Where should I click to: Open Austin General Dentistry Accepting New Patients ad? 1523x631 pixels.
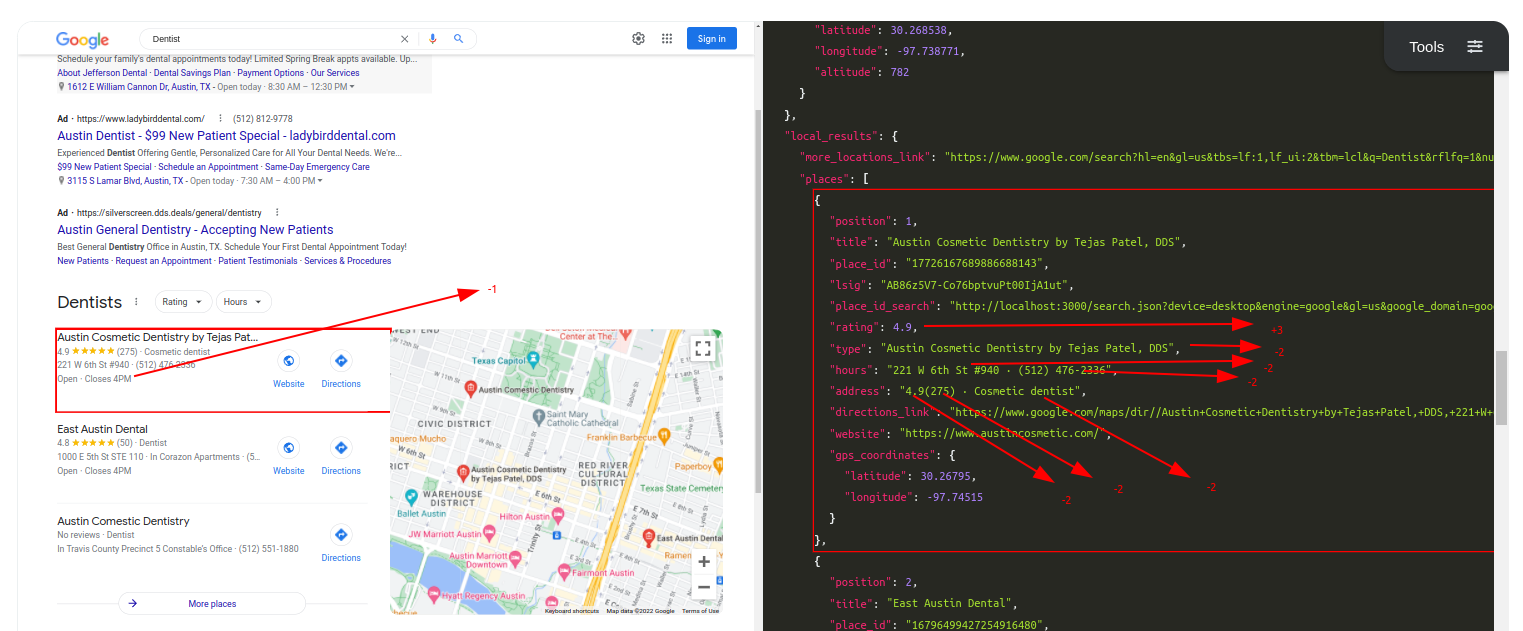195,230
